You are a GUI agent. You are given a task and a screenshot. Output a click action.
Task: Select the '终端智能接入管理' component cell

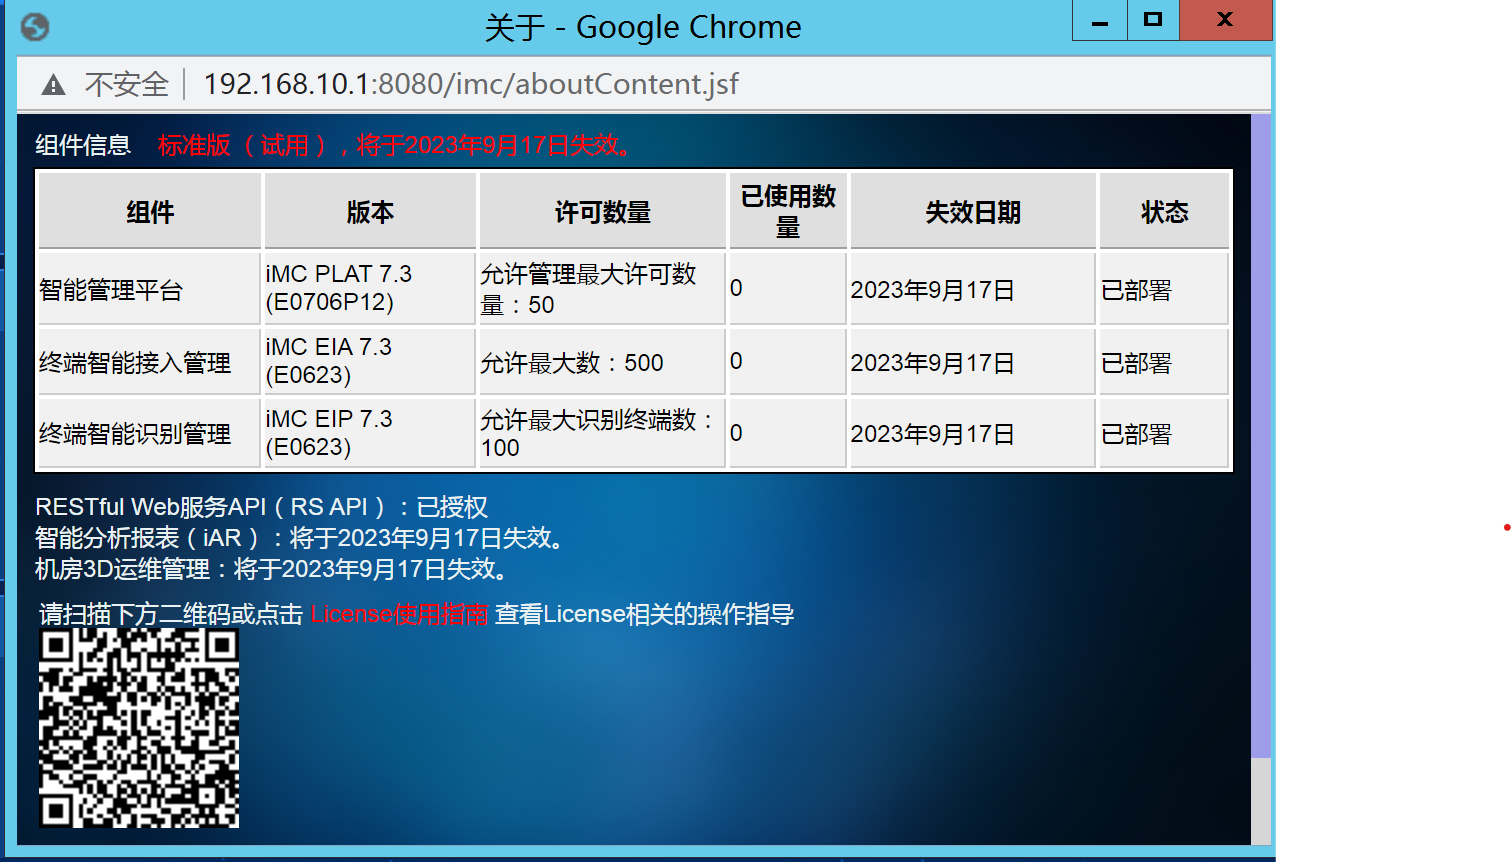tap(150, 362)
